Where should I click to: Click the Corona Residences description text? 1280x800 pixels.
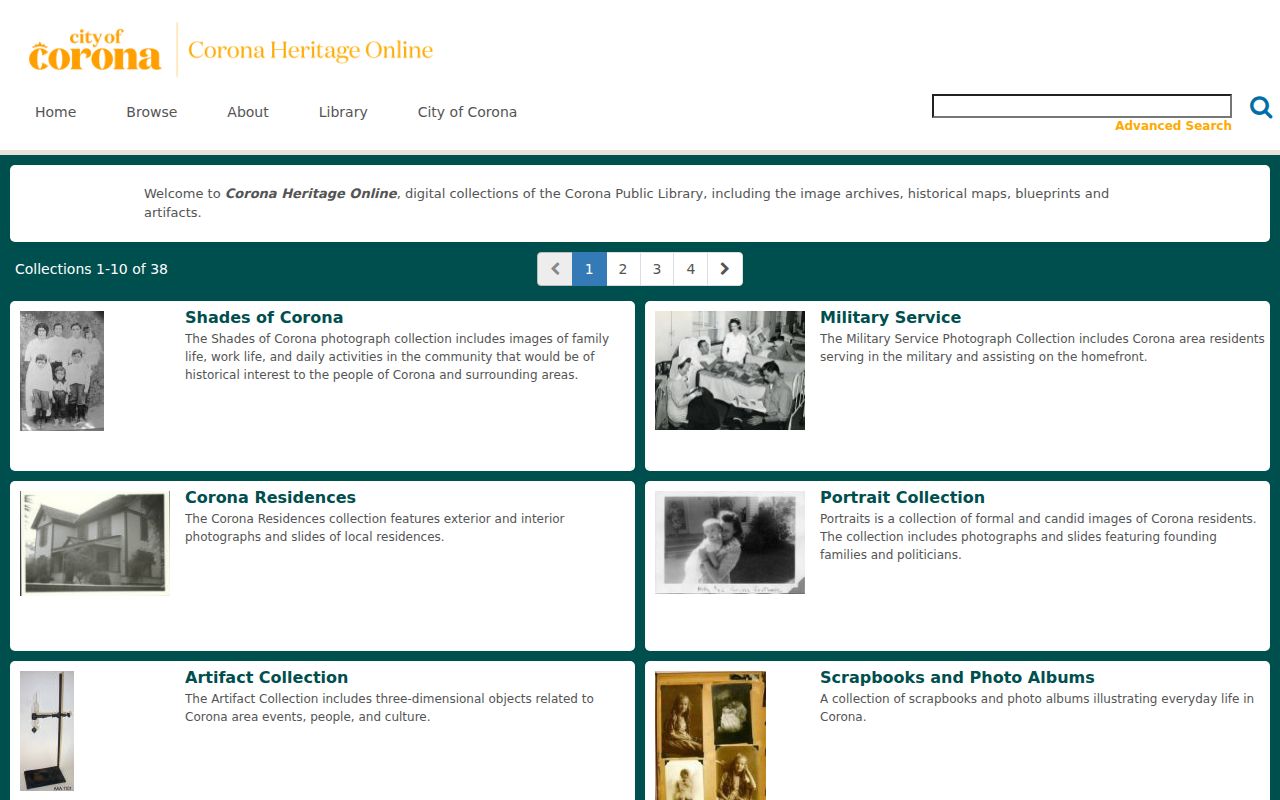click(x=375, y=528)
